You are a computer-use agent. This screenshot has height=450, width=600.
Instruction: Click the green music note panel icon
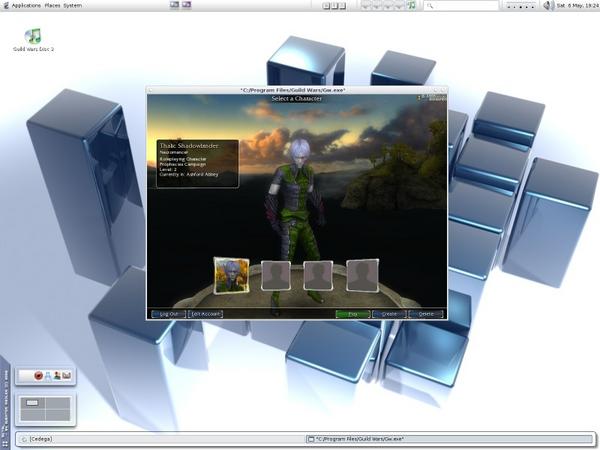pos(412,5)
